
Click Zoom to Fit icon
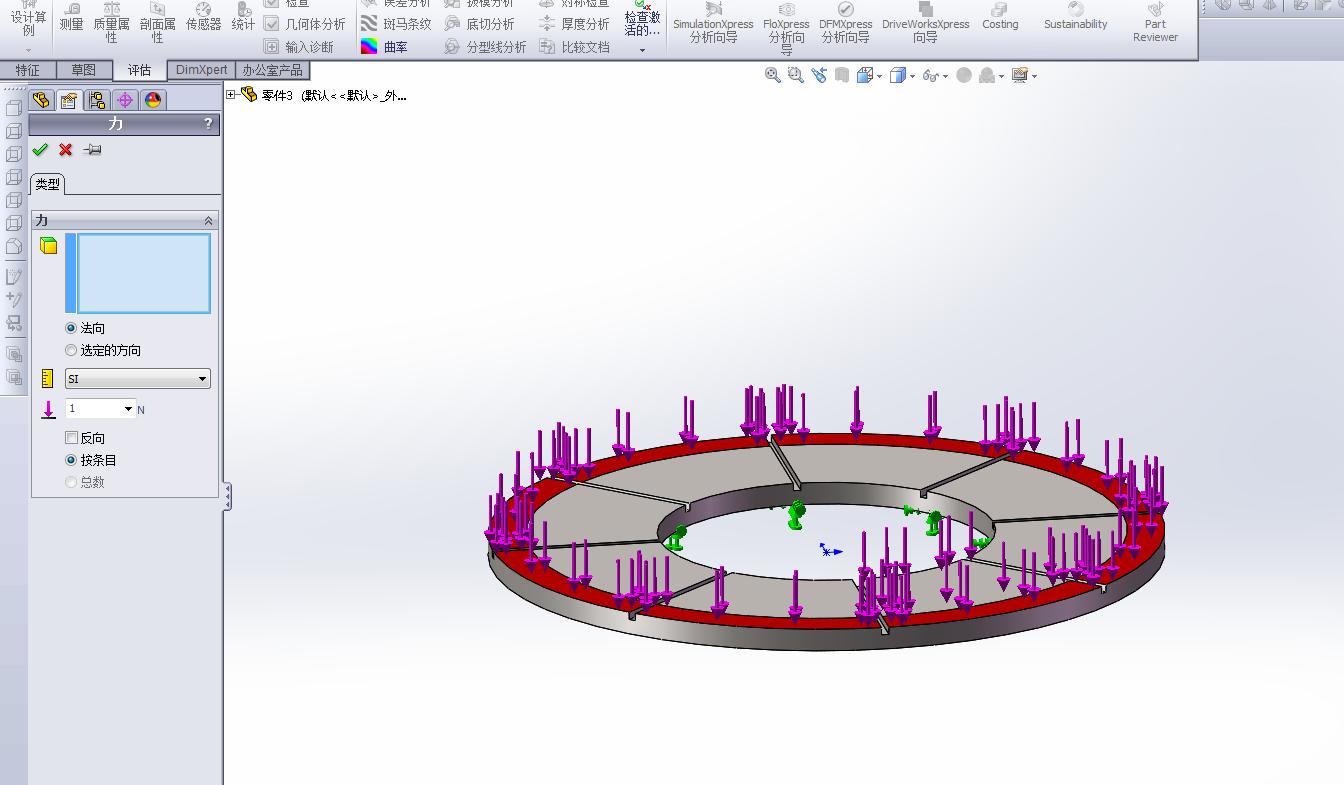tap(773, 75)
